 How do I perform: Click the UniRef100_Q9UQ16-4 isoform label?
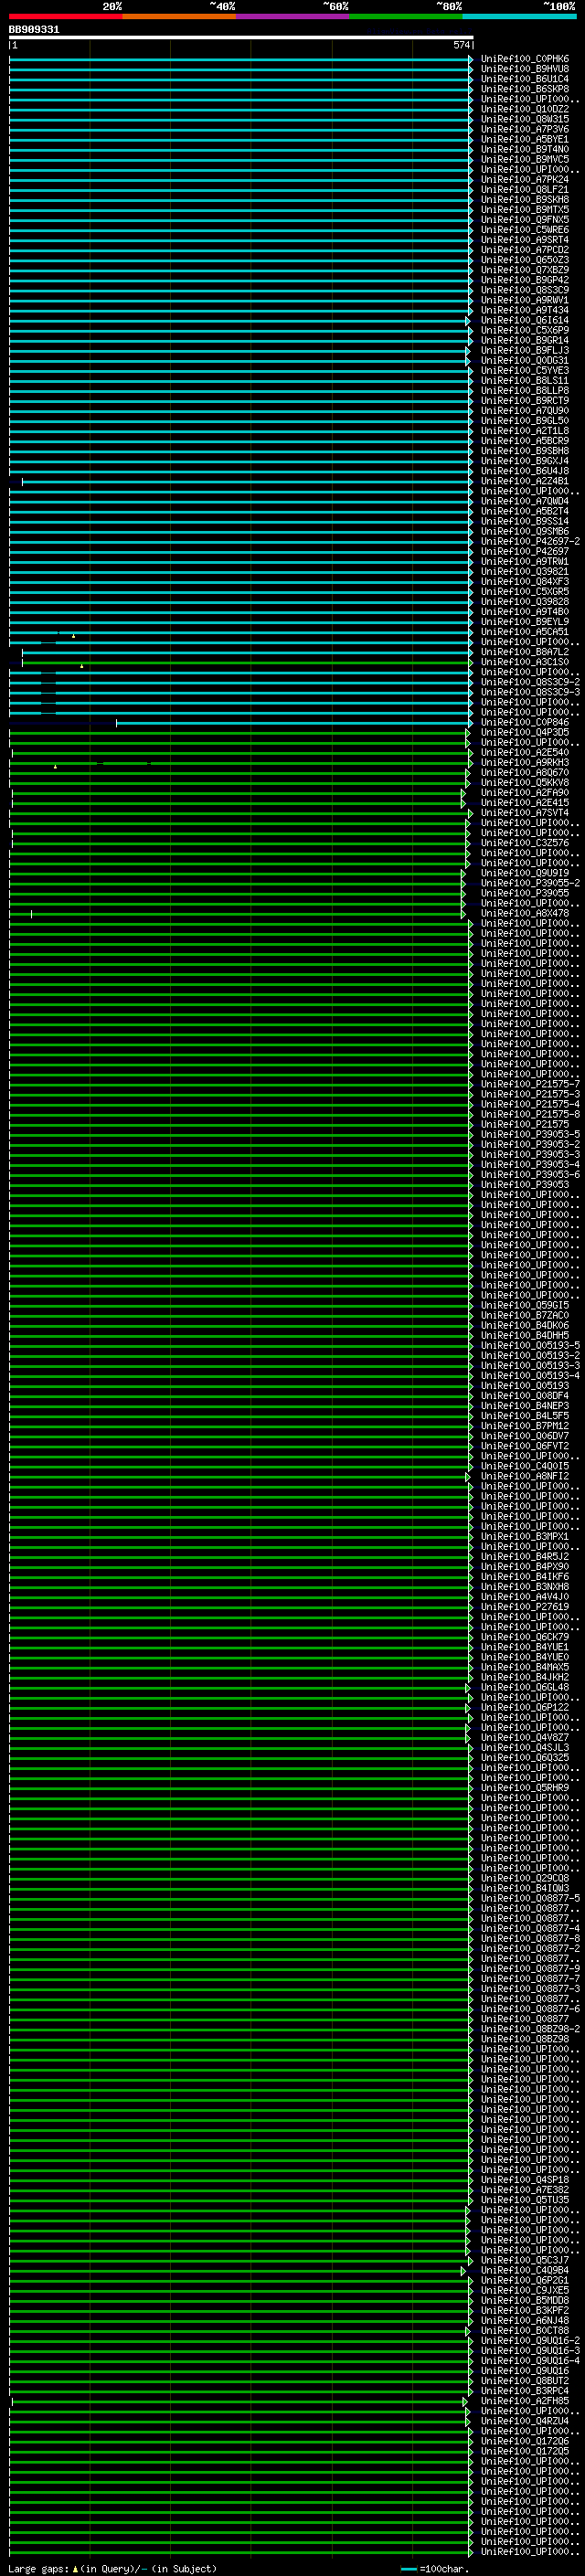click(530, 2361)
